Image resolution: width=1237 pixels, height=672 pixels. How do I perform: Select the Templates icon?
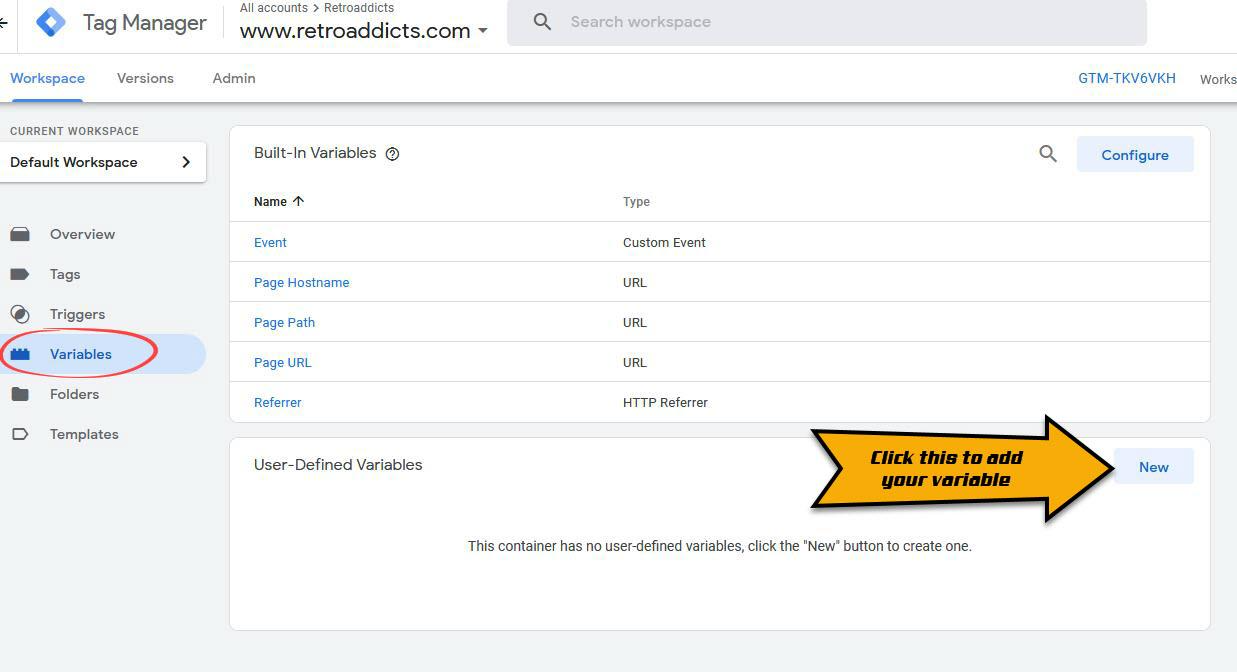coord(22,434)
